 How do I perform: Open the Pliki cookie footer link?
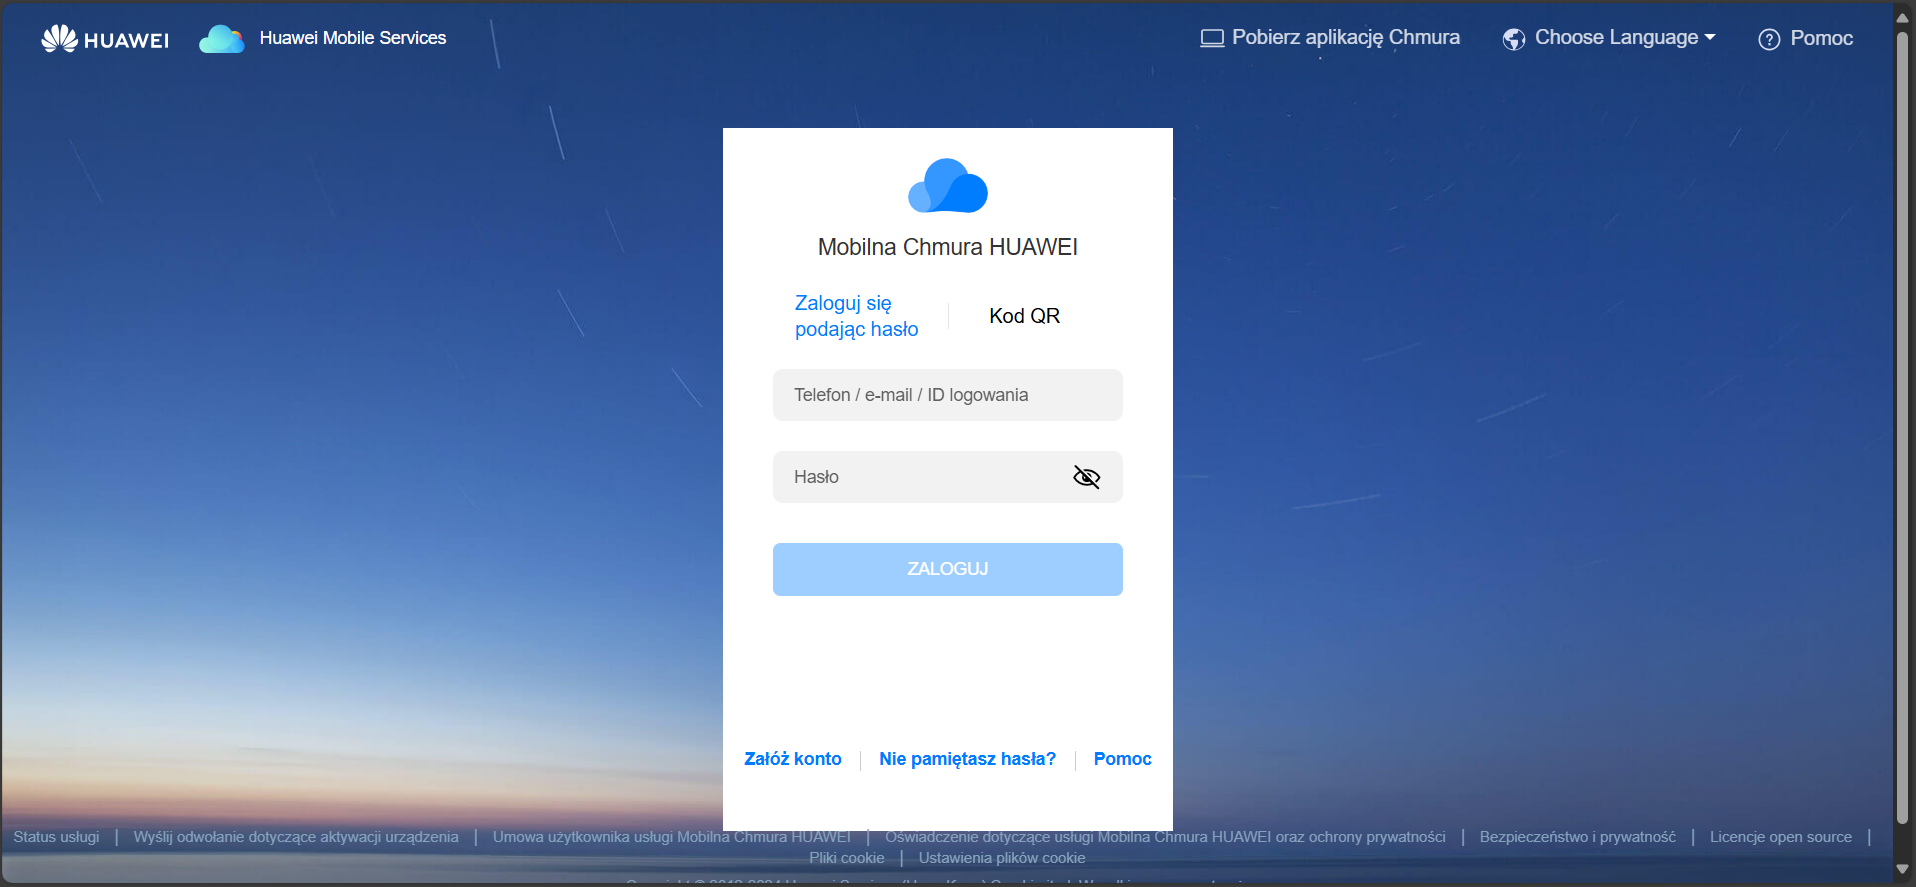pos(847,858)
